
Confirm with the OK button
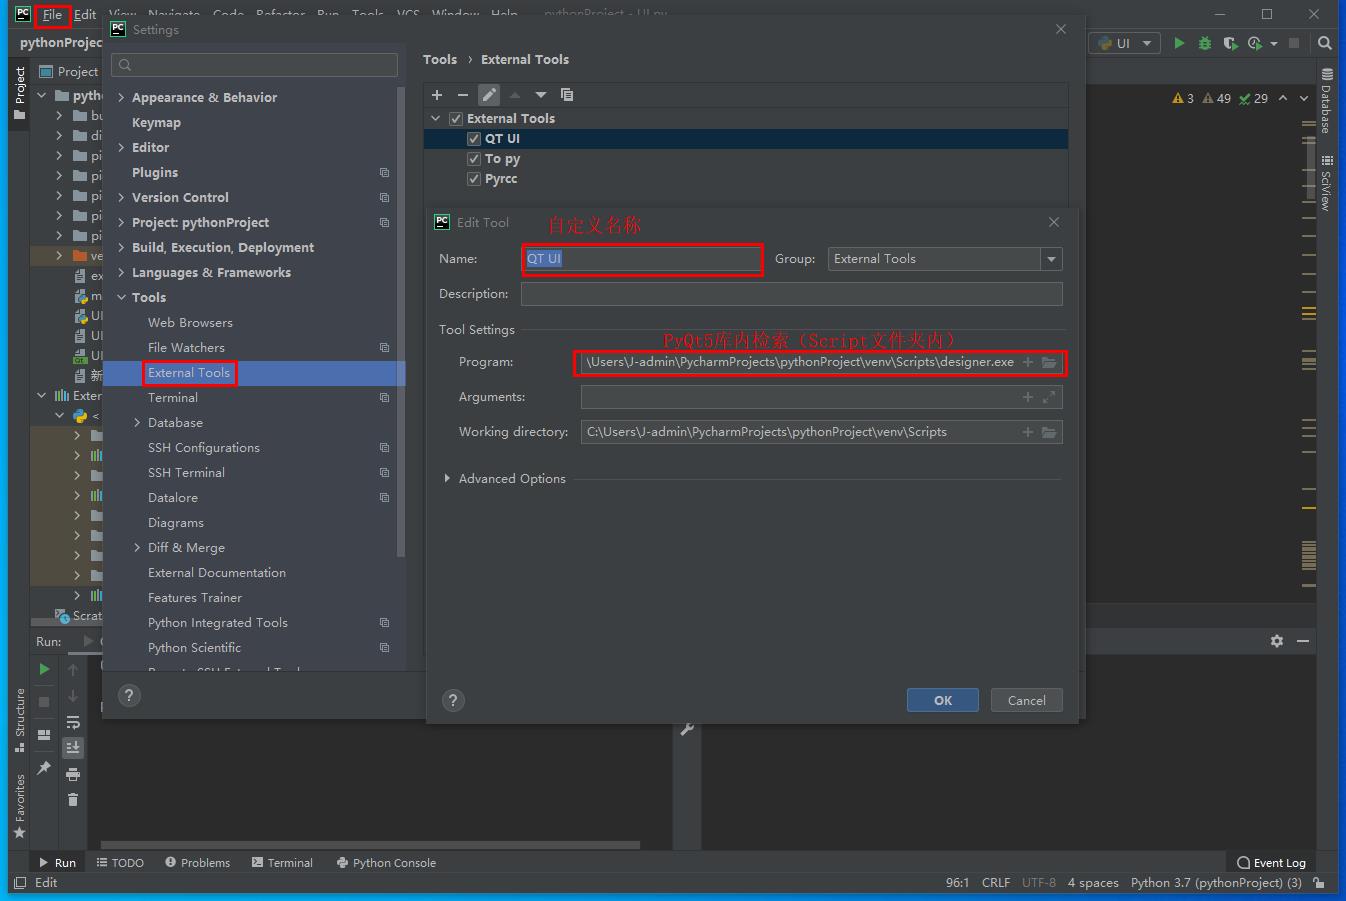tap(943, 700)
